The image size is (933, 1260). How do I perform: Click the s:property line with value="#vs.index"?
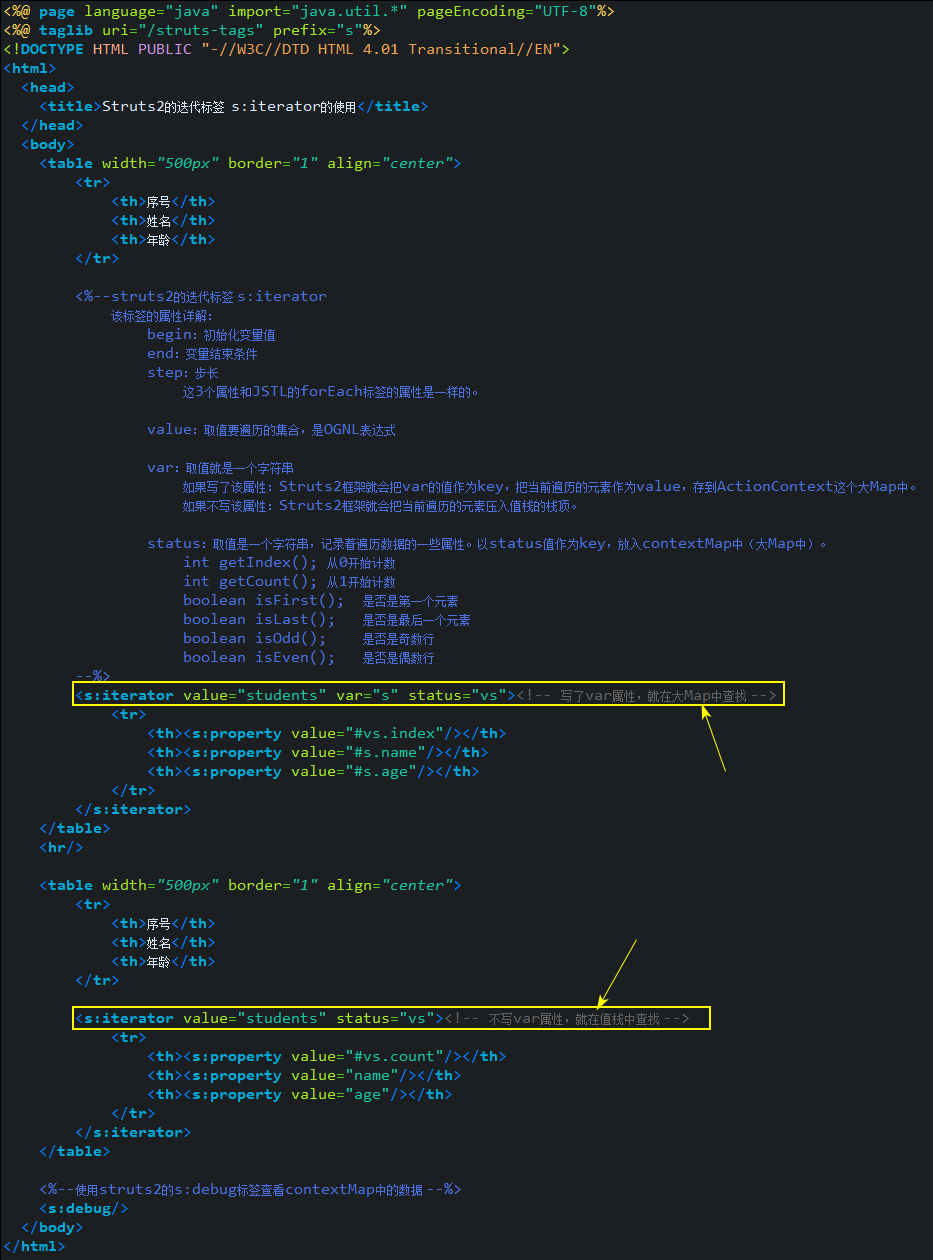point(327,733)
